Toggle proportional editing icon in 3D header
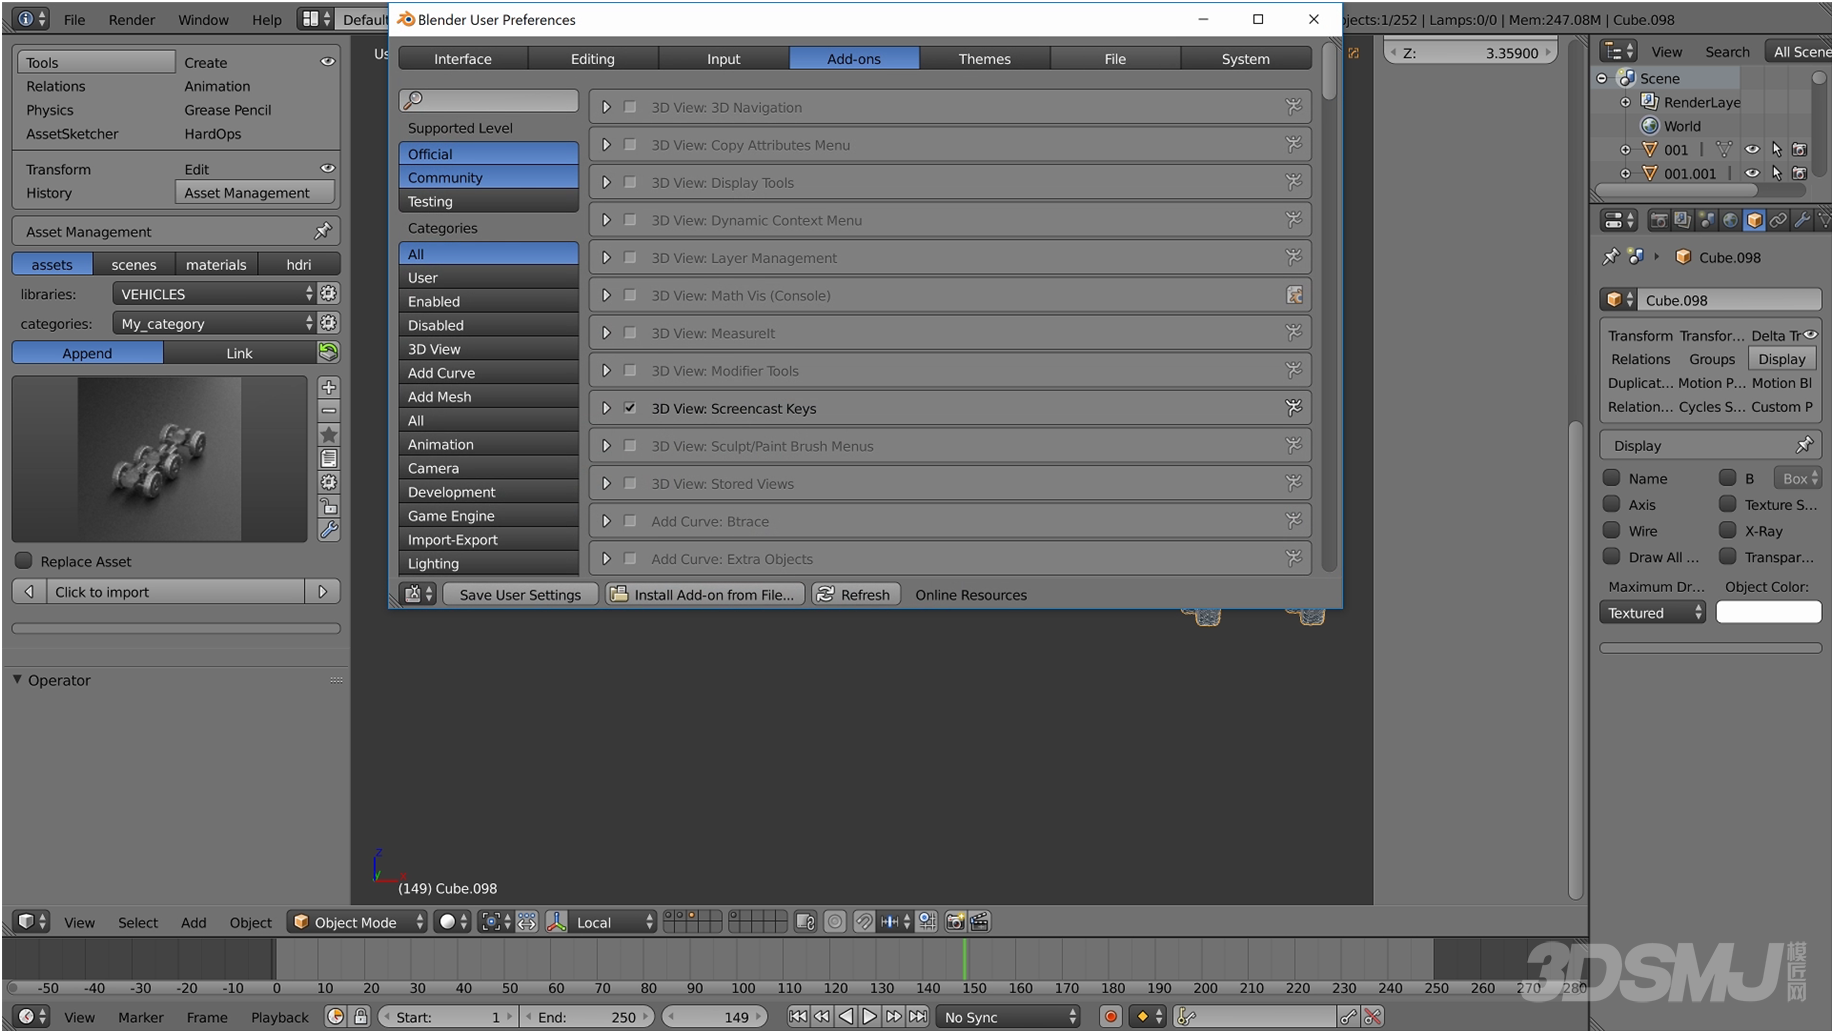The width and height of the screenshot is (1834, 1033). (x=834, y=922)
